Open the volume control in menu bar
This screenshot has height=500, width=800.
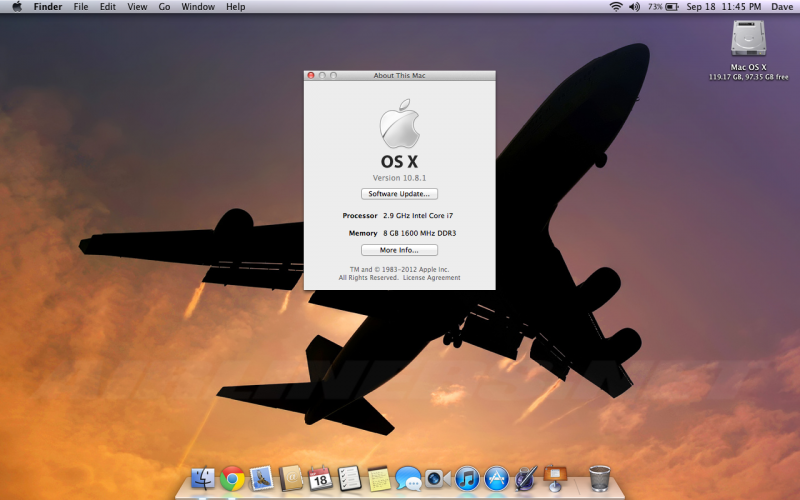634,7
